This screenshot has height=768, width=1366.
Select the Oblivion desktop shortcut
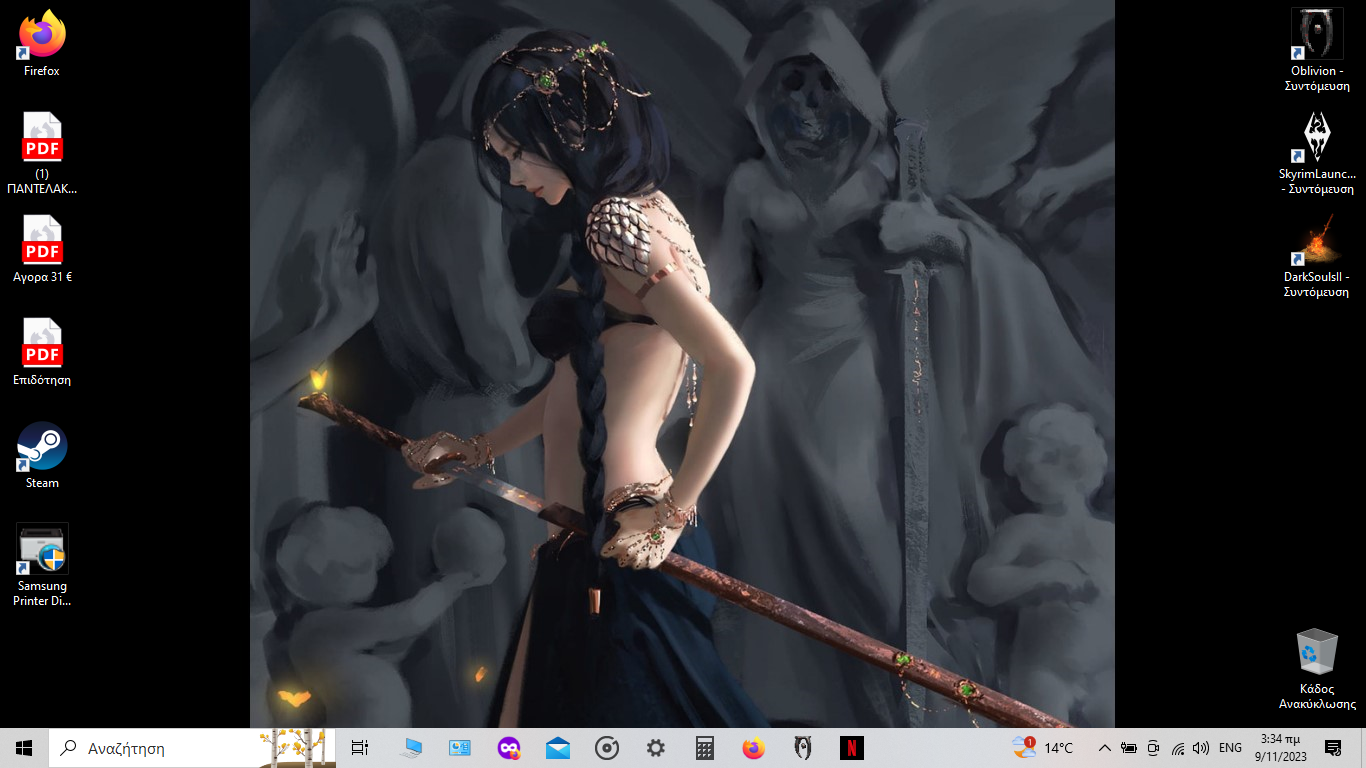tap(1317, 50)
